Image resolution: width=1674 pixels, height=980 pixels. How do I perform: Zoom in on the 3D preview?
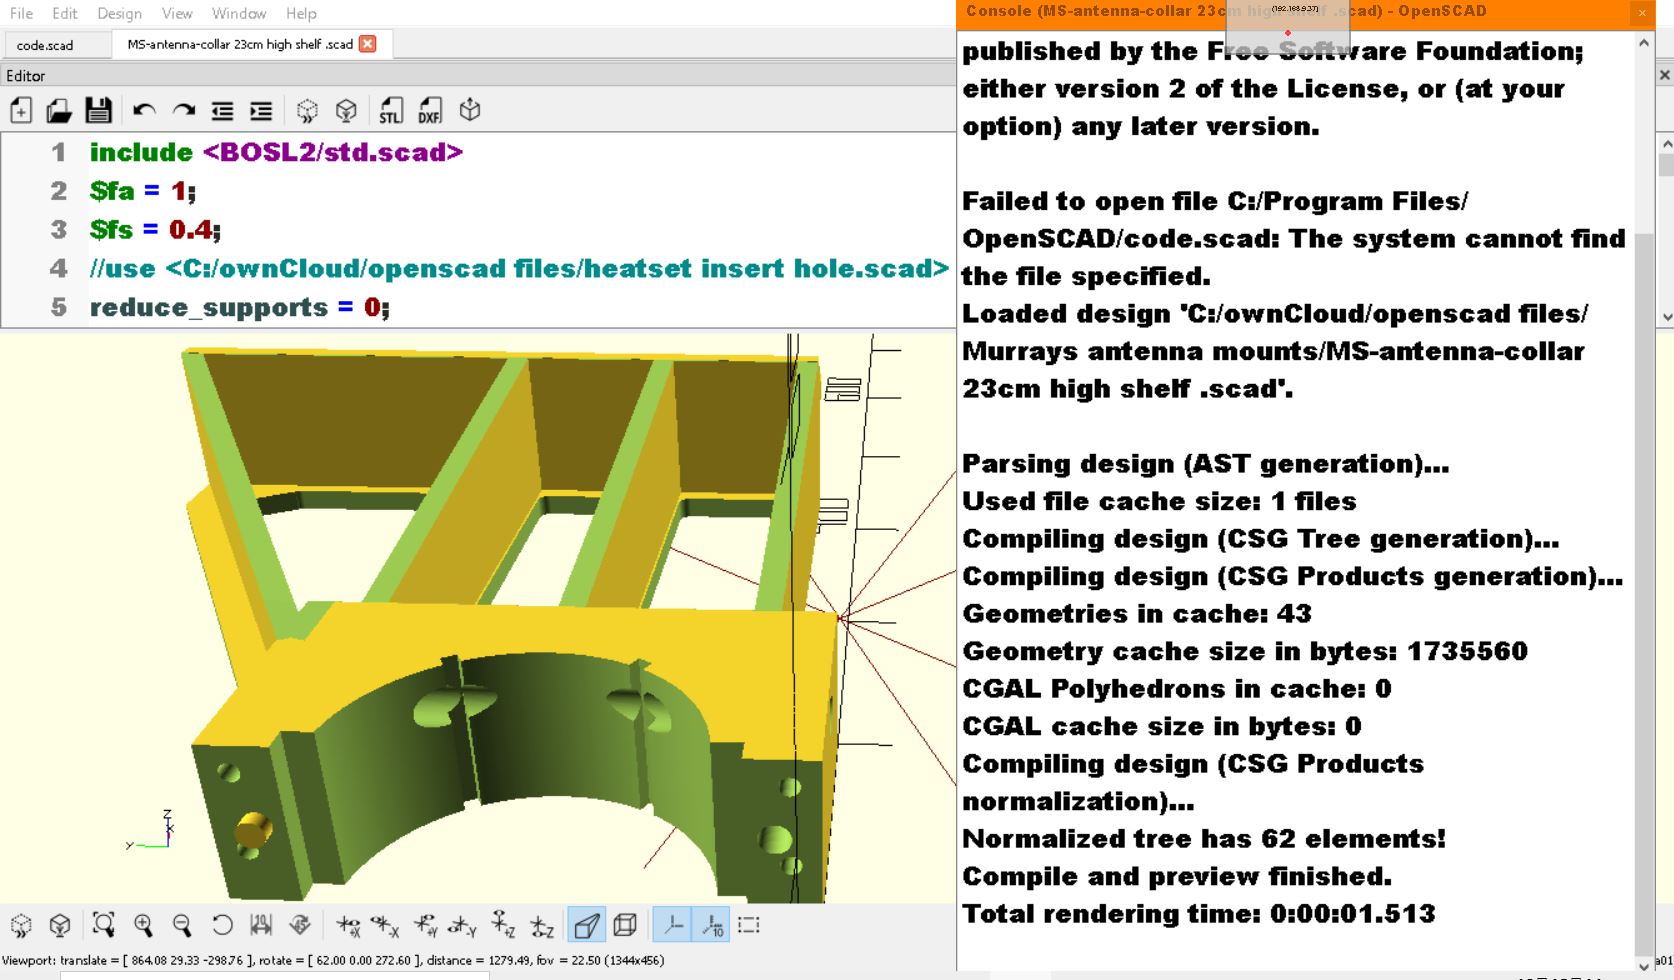(143, 925)
